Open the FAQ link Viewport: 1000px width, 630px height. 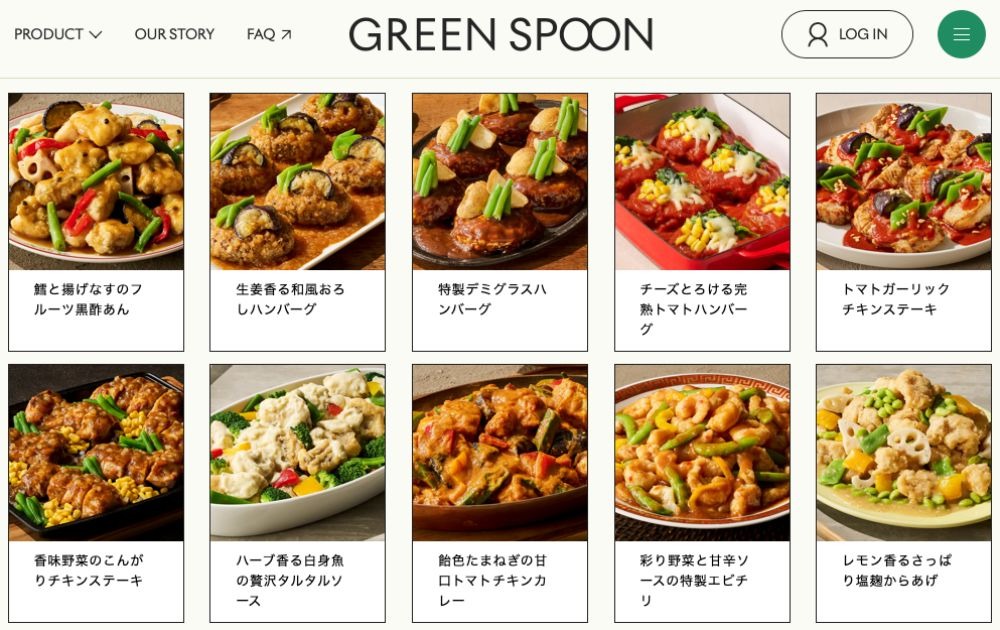pyautogui.click(x=269, y=34)
